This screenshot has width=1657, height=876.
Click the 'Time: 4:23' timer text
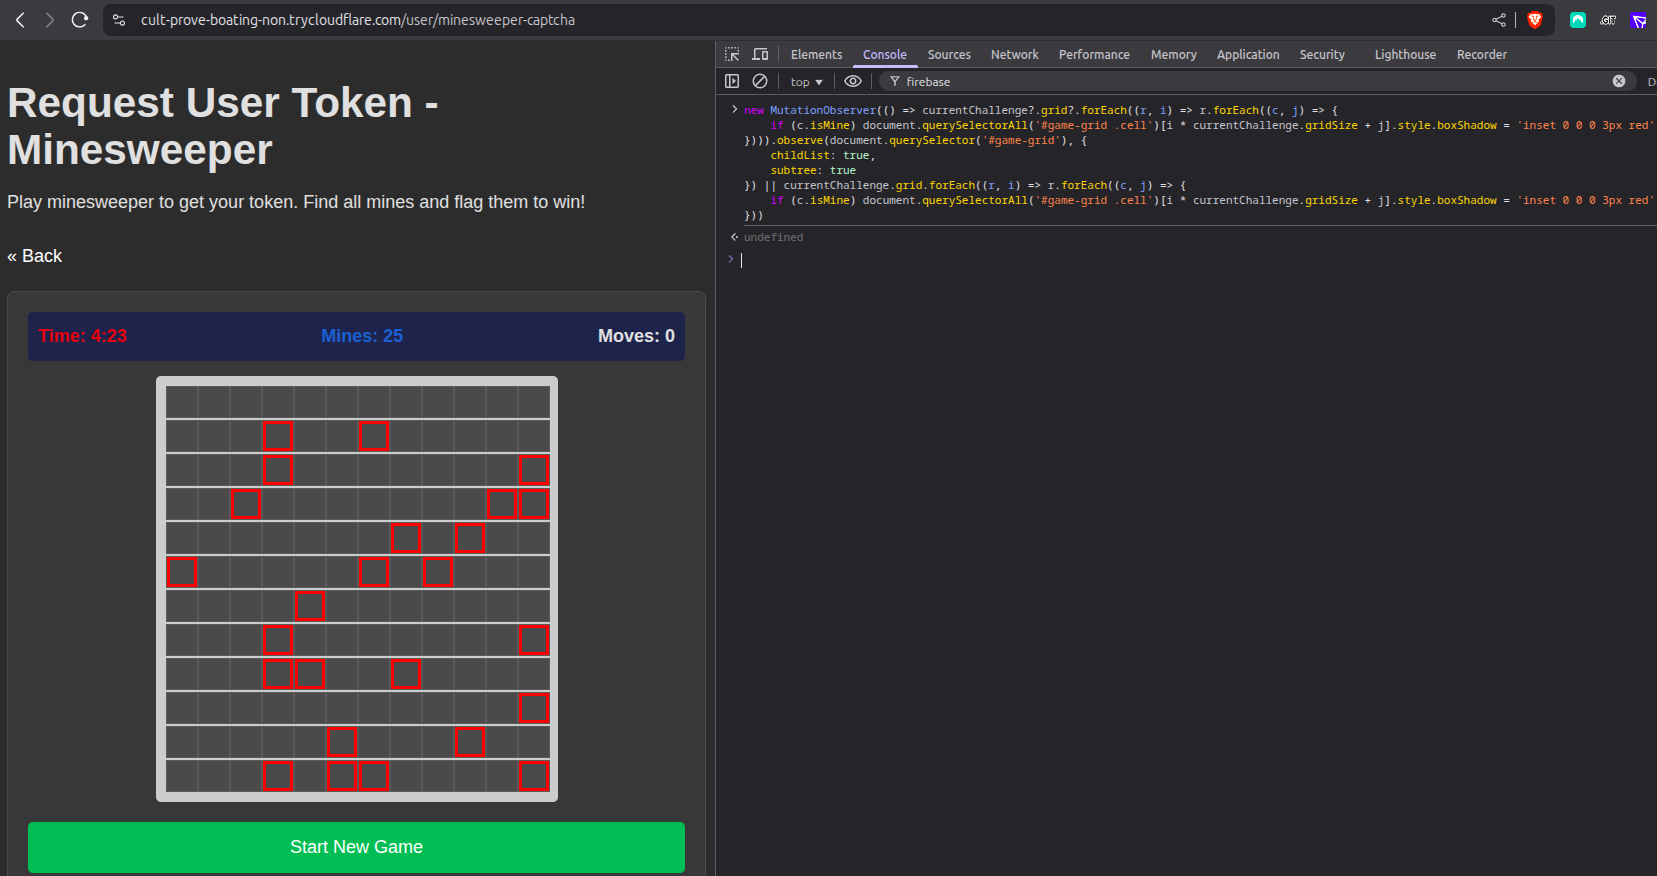click(x=83, y=336)
